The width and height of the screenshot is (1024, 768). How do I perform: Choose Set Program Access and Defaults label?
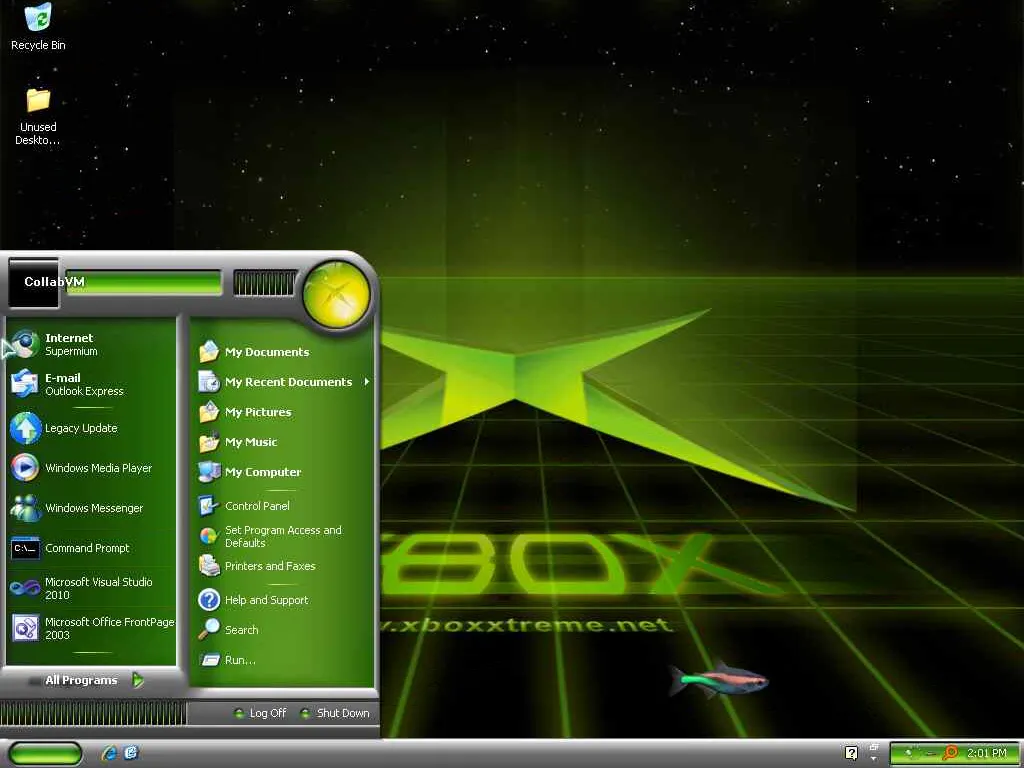point(283,536)
